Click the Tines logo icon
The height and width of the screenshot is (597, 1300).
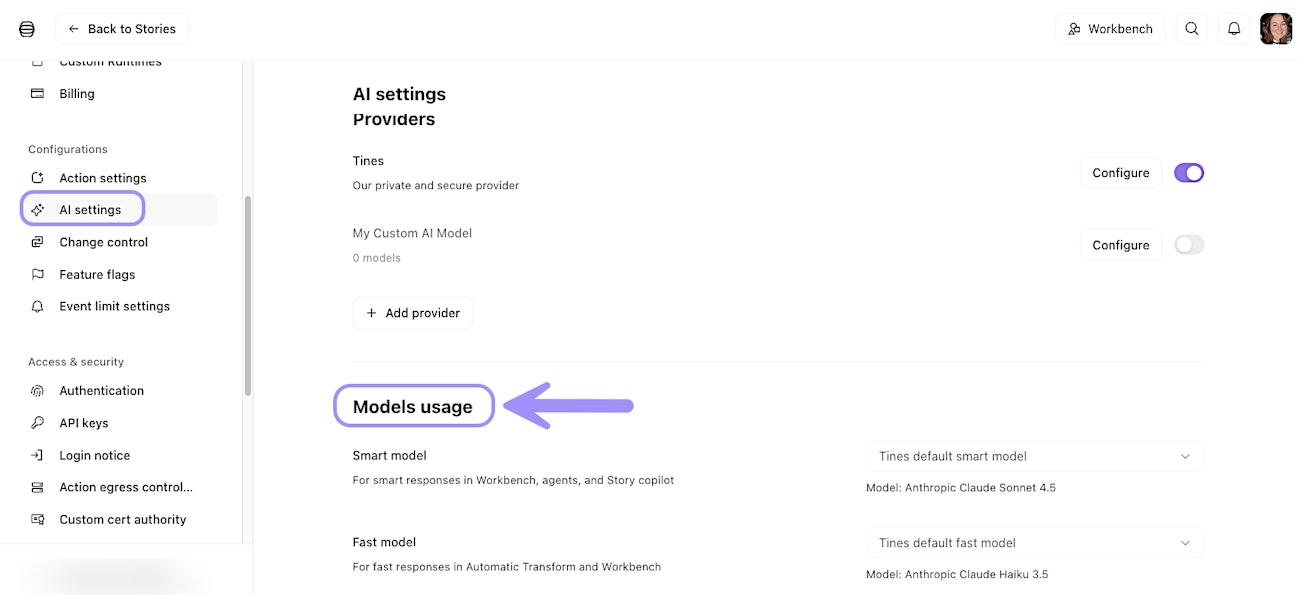pyautogui.click(x=27, y=29)
